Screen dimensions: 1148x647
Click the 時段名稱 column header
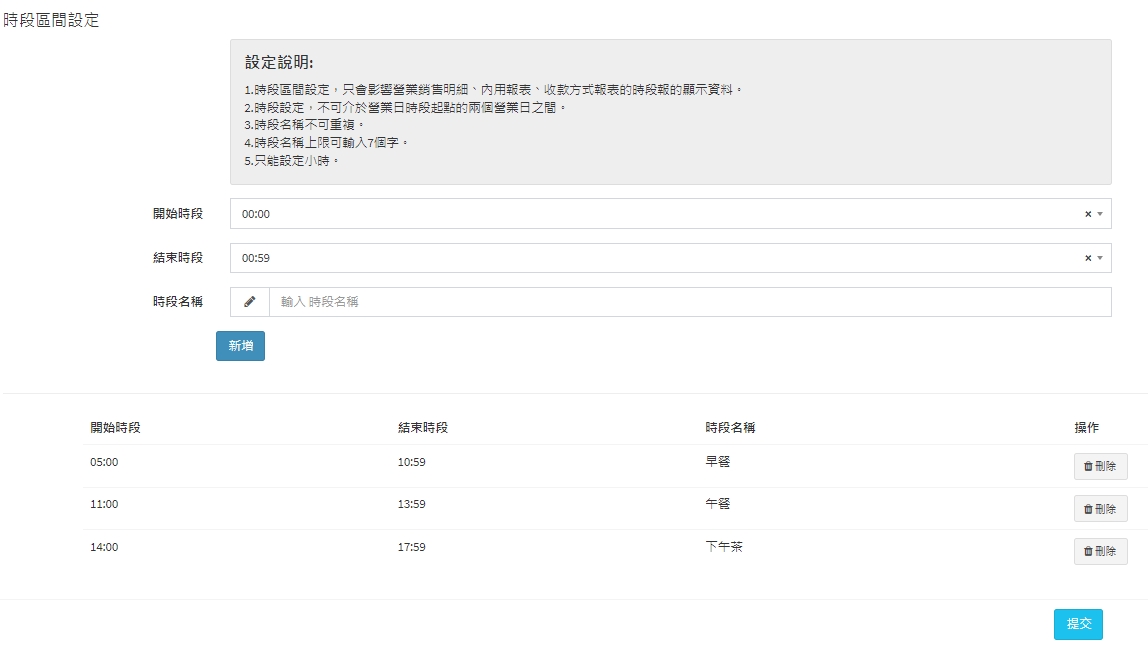730,428
